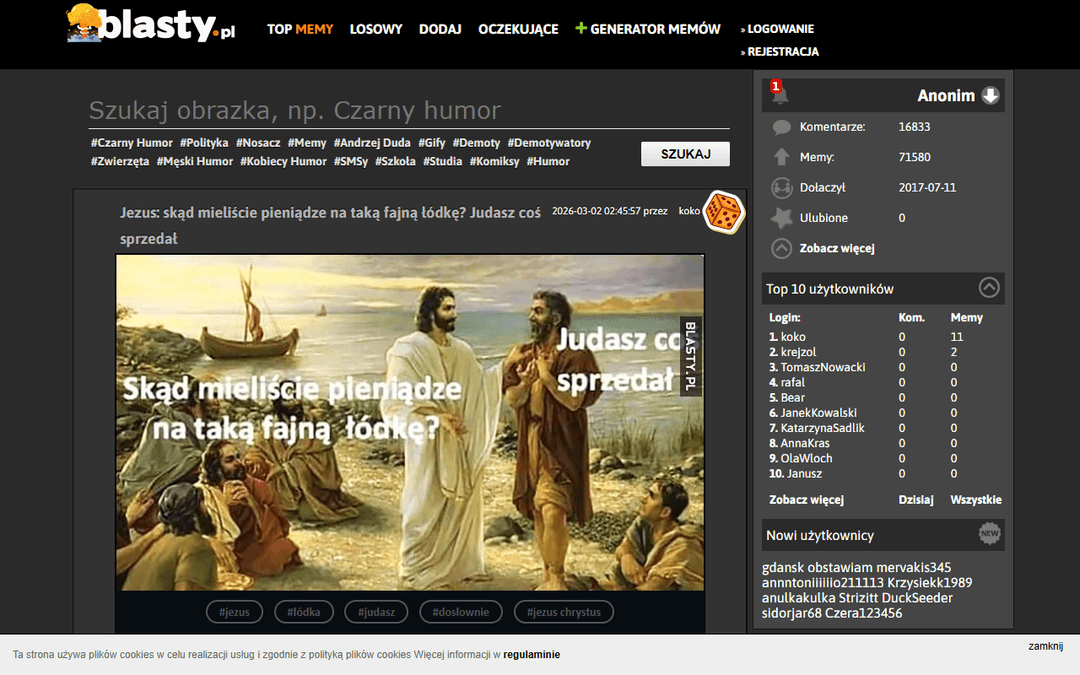This screenshot has height=675, width=1080.
Task: Open the OCZEKUJĄCE section
Action: pyautogui.click(x=519, y=29)
